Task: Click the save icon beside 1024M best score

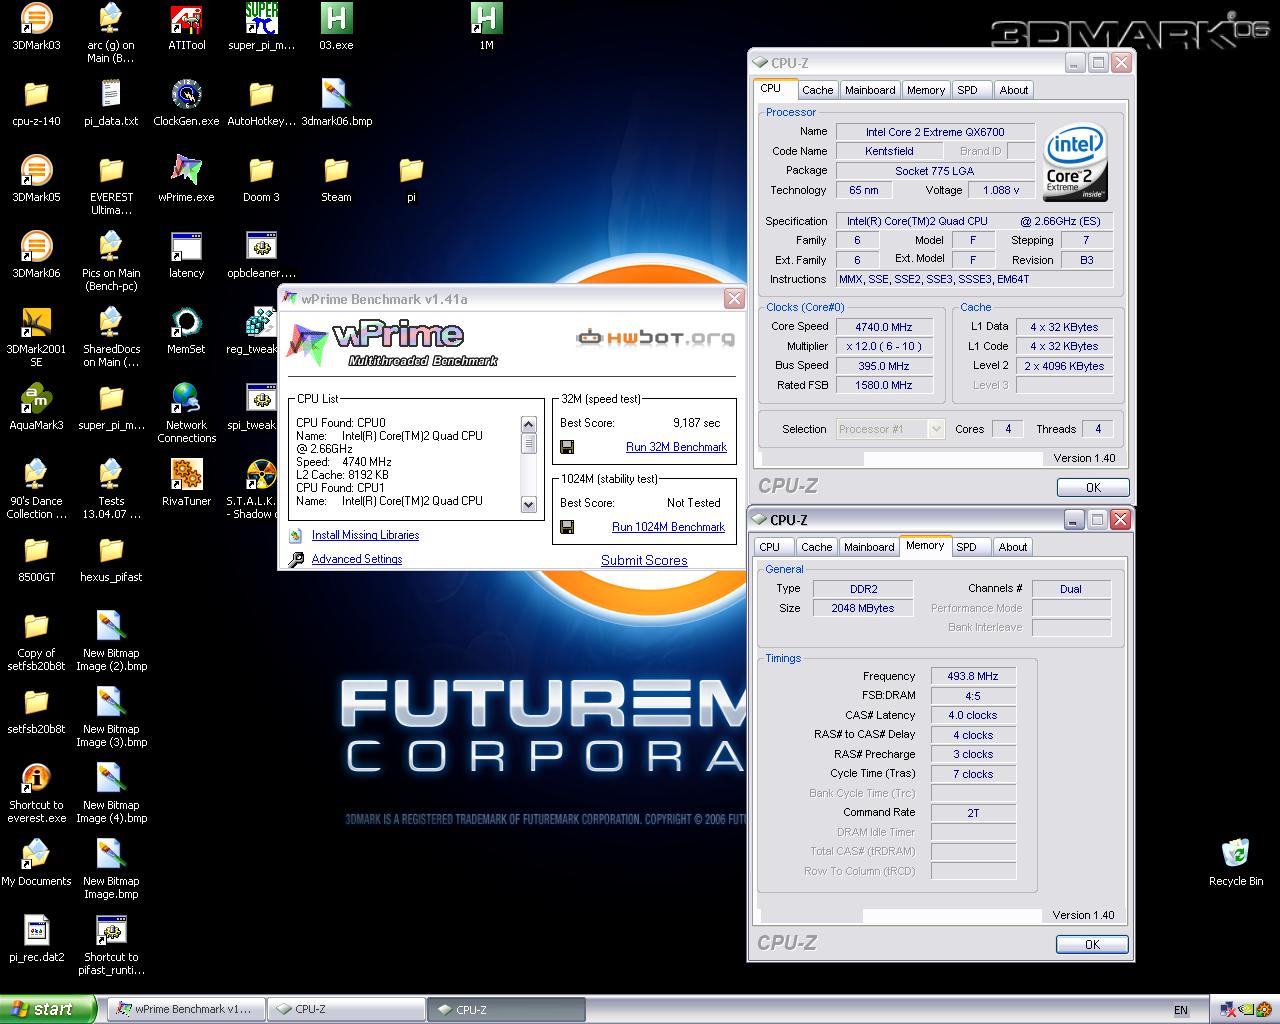Action: (x=567, y=527)
